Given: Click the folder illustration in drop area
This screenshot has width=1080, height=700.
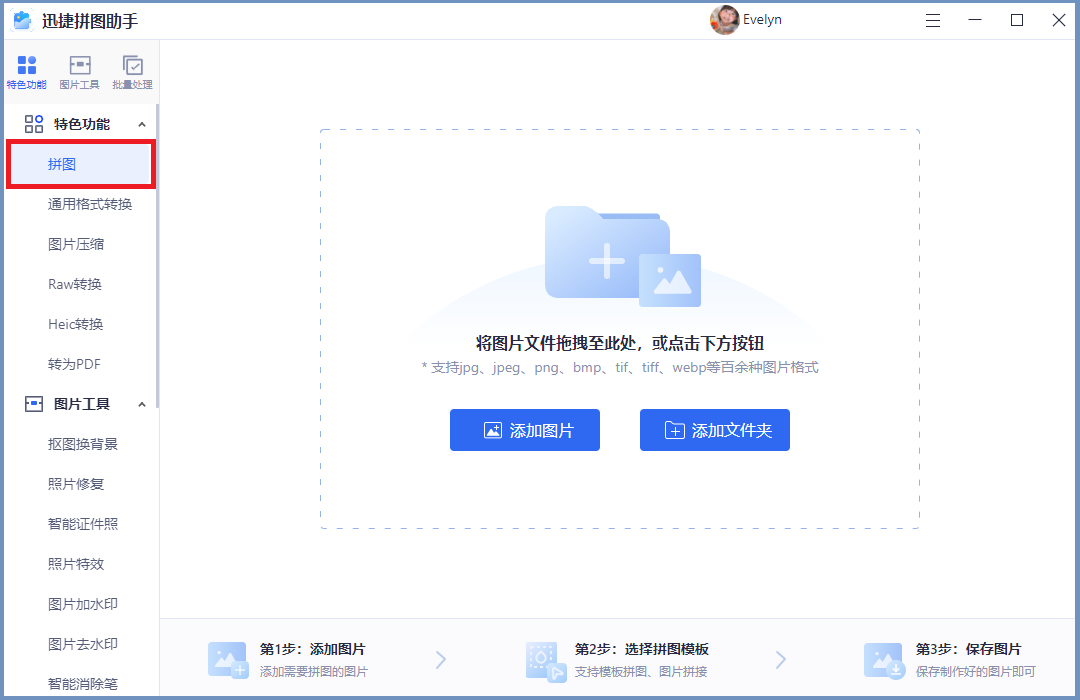Looking at the screenshot, I should 621,256.
